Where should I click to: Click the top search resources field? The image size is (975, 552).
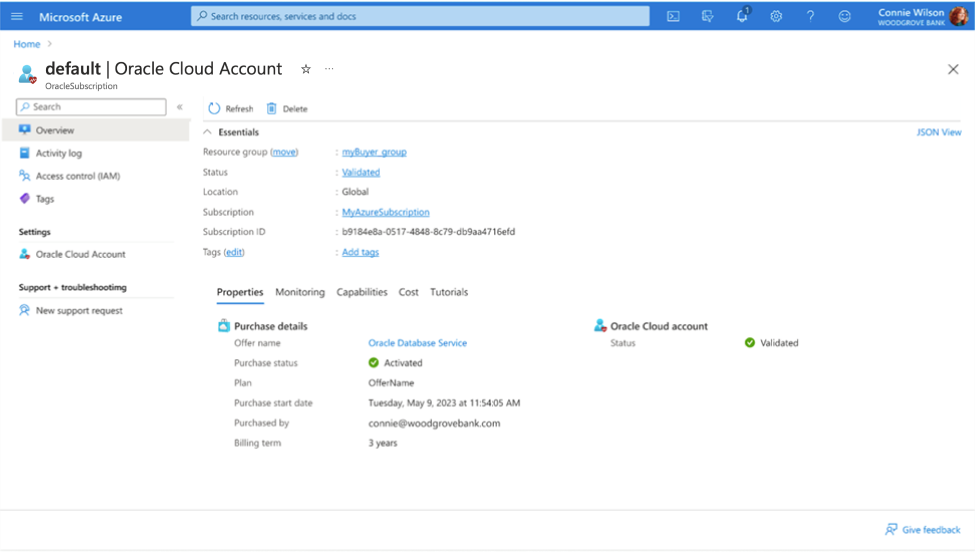(x=420, y=16)
